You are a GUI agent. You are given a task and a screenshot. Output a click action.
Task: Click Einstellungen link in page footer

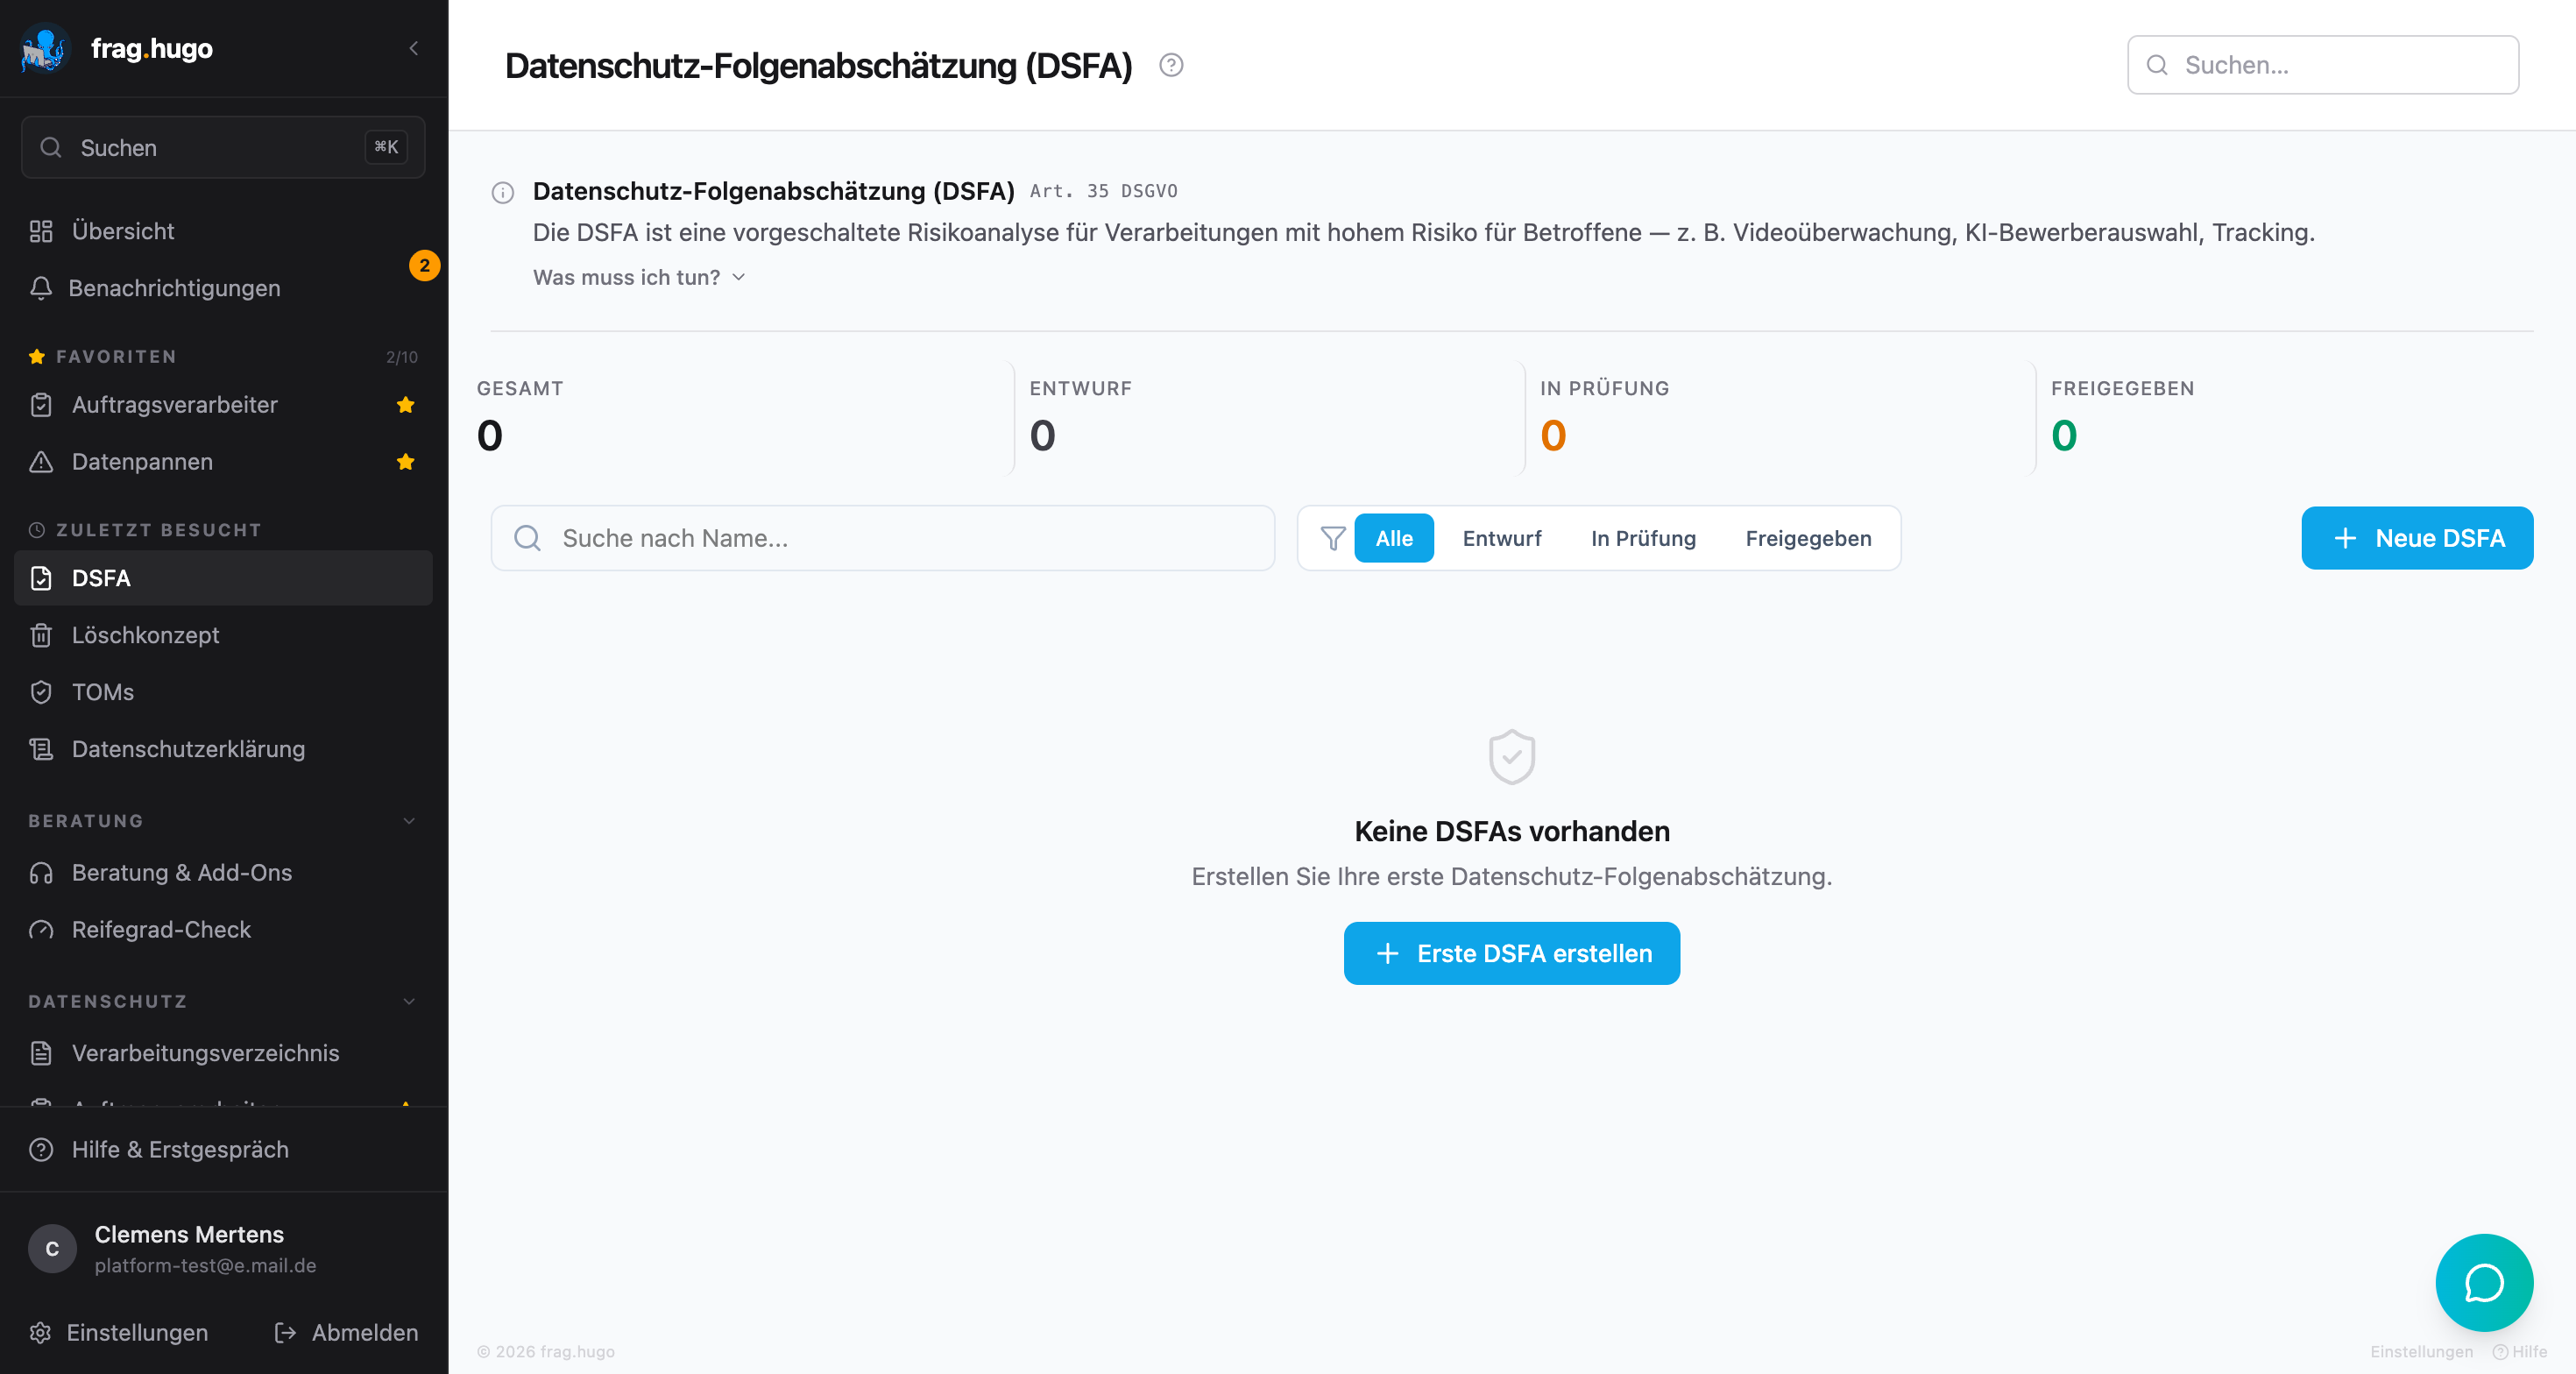[x=2421, y=1351]
